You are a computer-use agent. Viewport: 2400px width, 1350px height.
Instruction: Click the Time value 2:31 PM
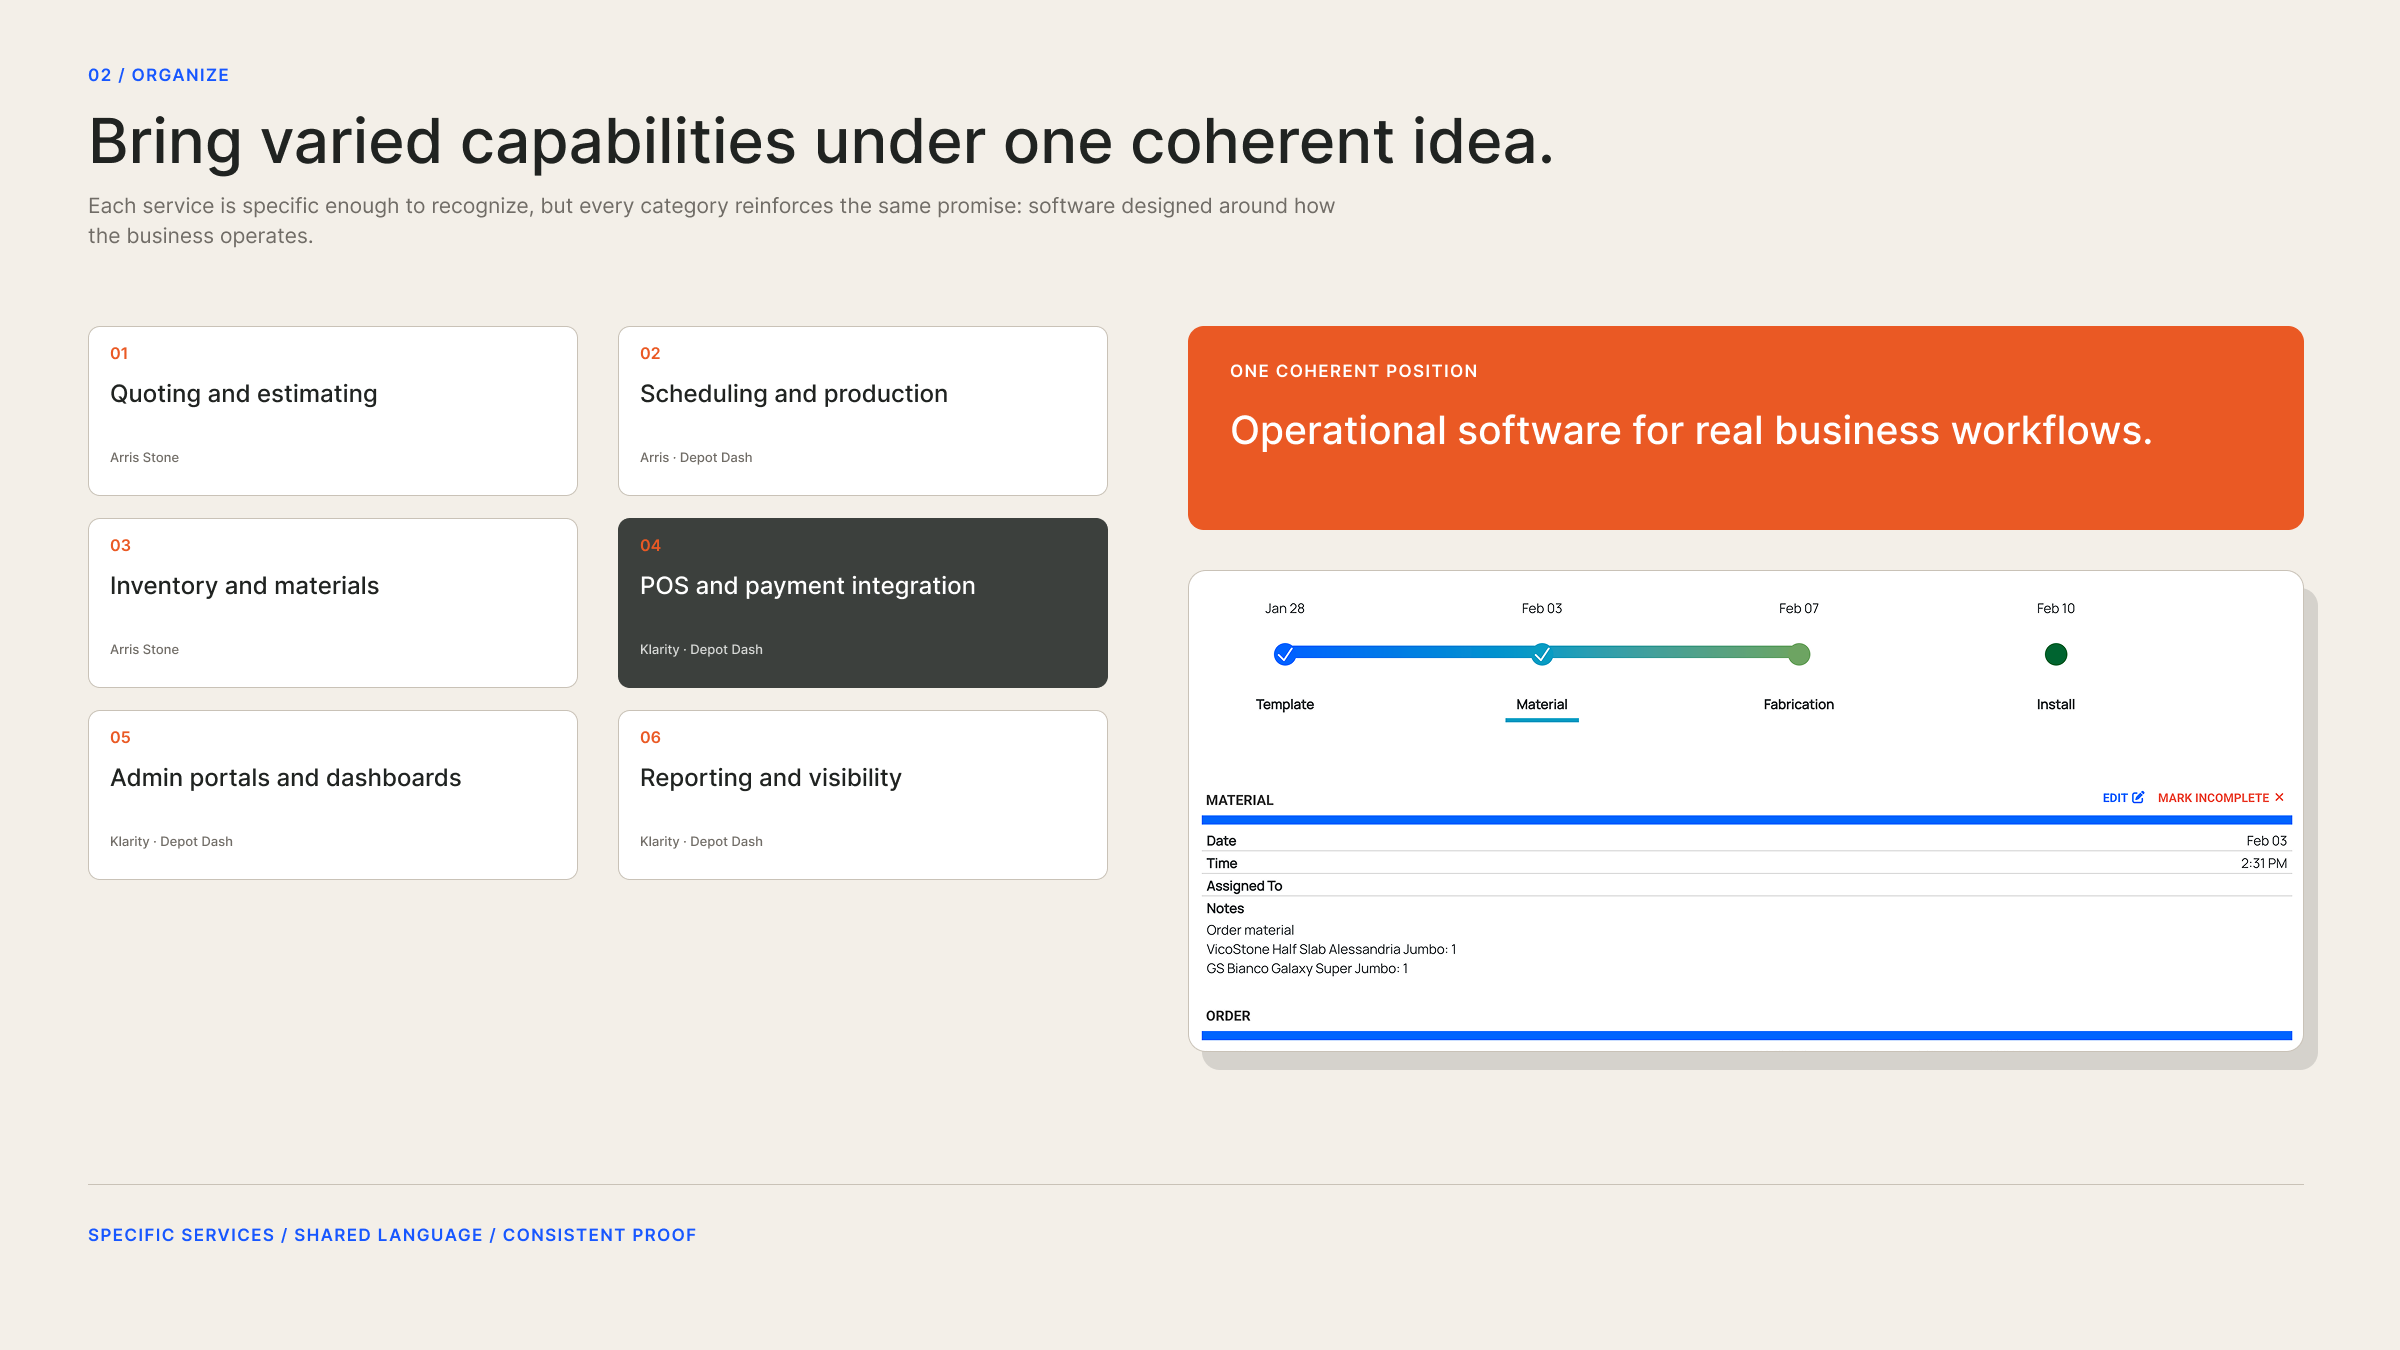click(2264, 863)
